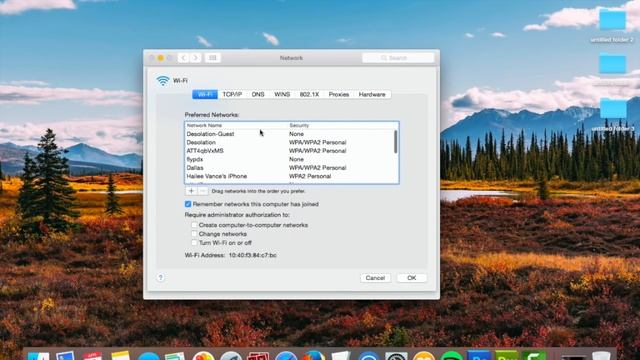Go back with the left arrow button

tap(183, 58)
